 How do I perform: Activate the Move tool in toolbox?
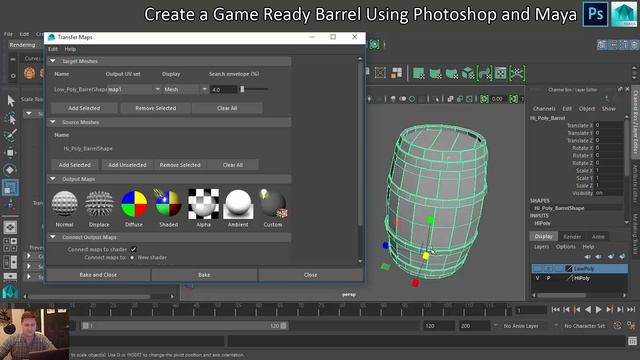tap(10, 153)
